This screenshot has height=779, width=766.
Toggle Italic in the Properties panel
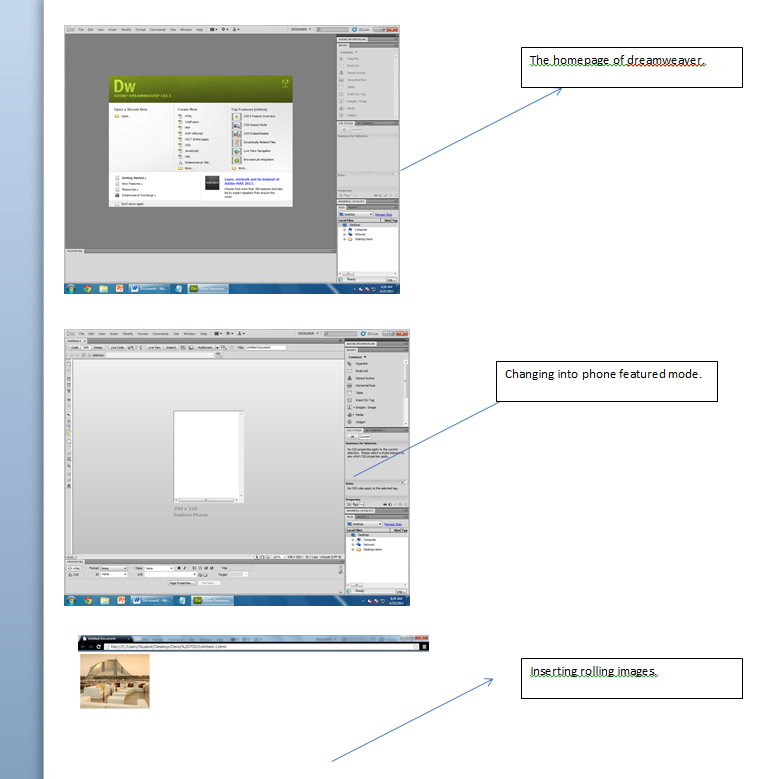185,568
